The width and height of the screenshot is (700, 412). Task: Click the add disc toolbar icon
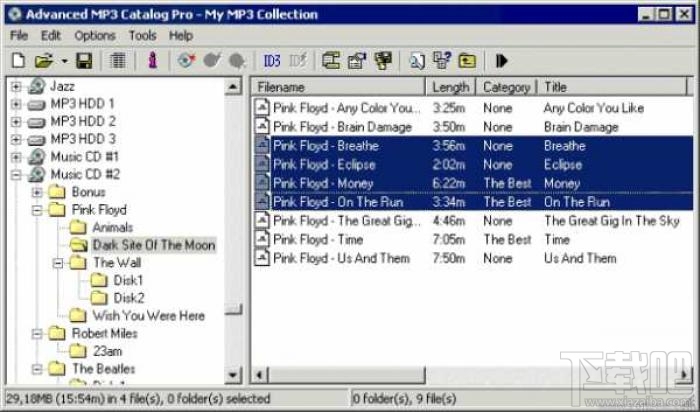click(187, 60)
